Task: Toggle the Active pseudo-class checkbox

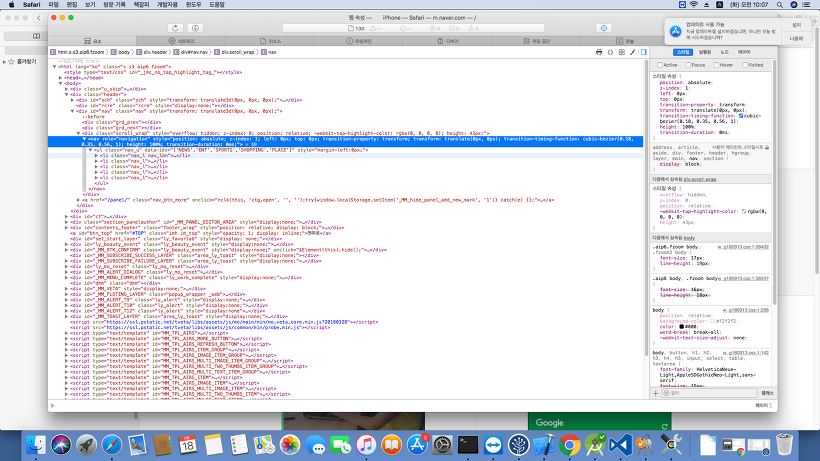Action: (x=660, y=65)
